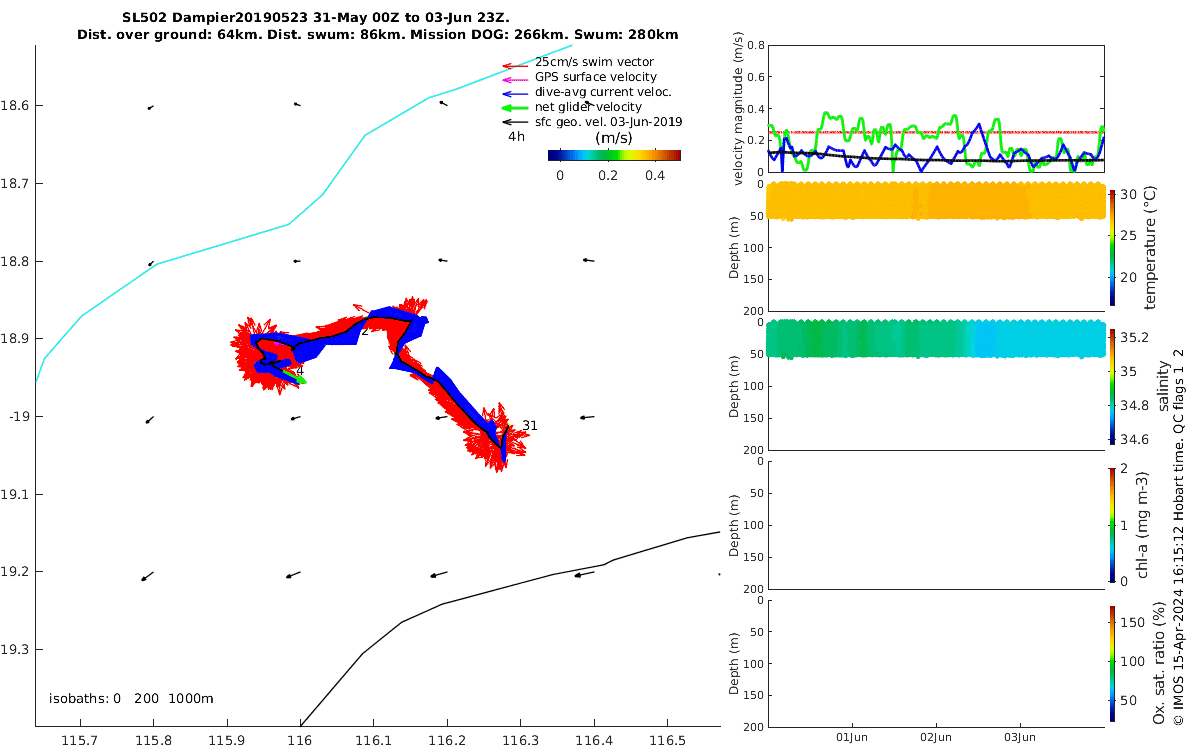Click the '01Jun' date axis label
Image resolution: width=1200 pixels, height=750 pixels.
[x=852, y=738]
